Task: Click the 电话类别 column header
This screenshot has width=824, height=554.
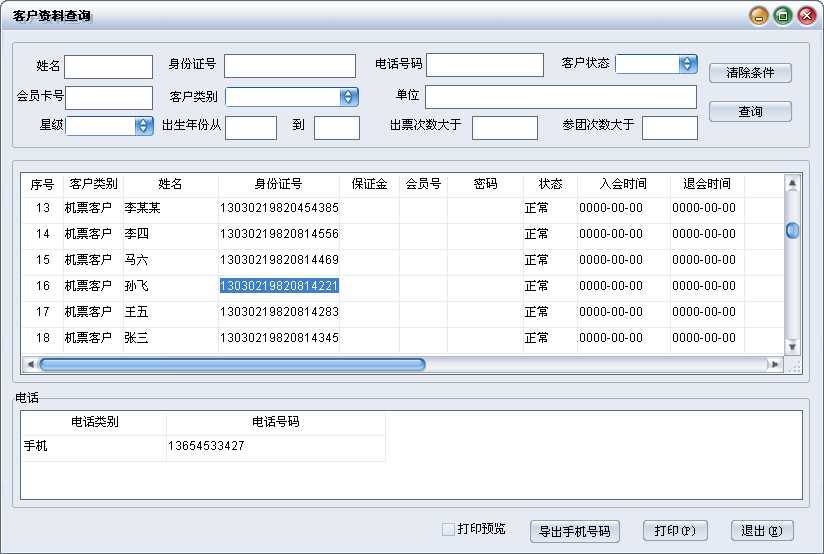Action: coord(95,422)
